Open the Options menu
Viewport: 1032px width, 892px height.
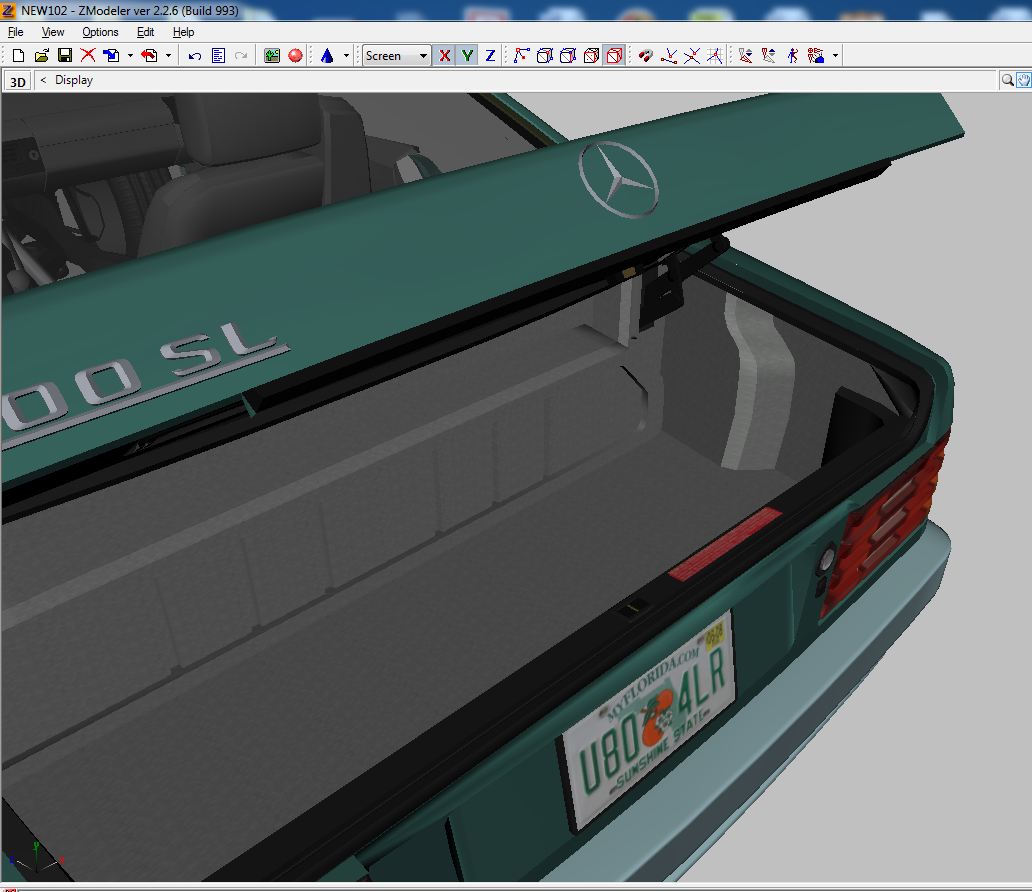point(100,32)
